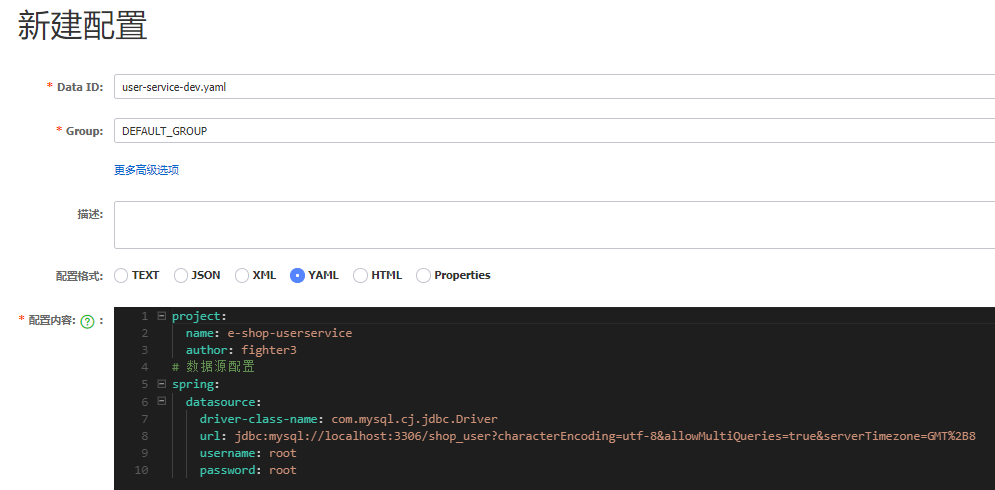This screenshot has width=995, height=490.
Task: Collapse the project block in editor
Action: (161, 315)
